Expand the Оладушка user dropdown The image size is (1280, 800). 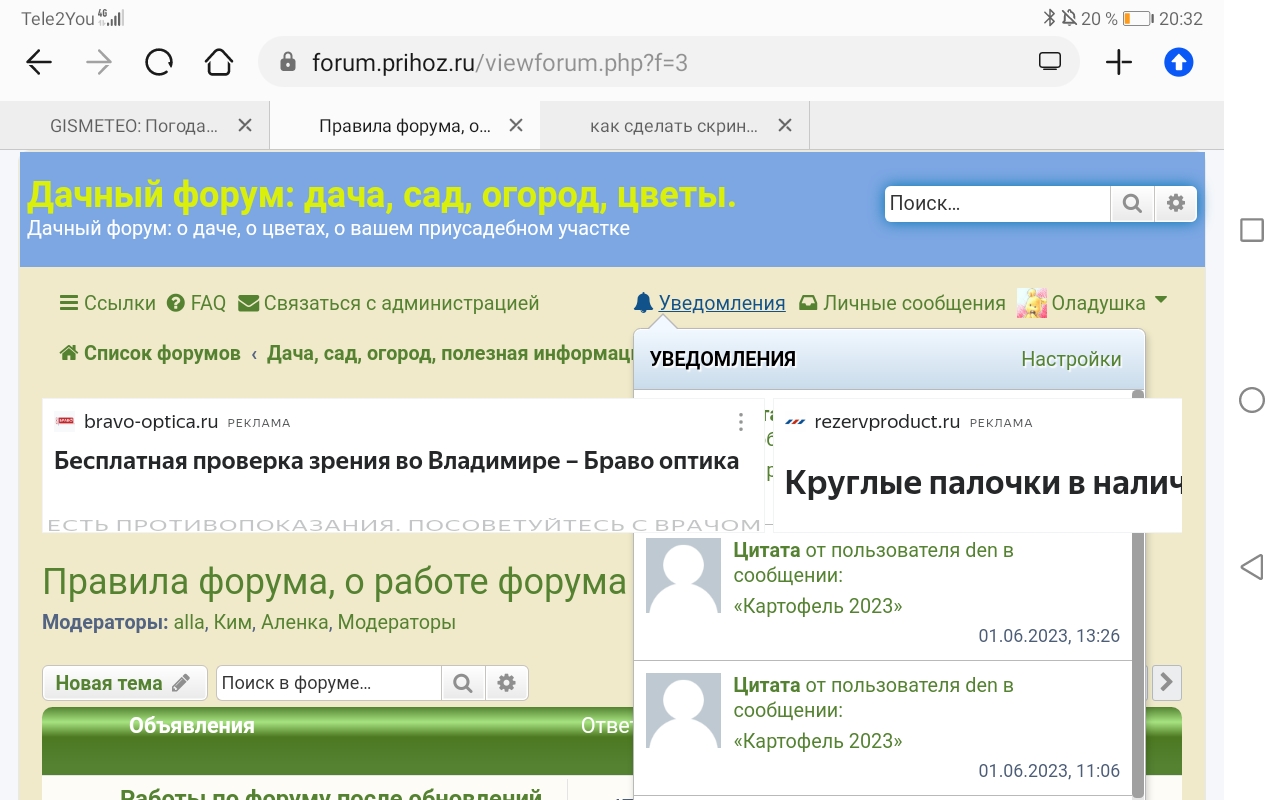tap(1092, 303)
